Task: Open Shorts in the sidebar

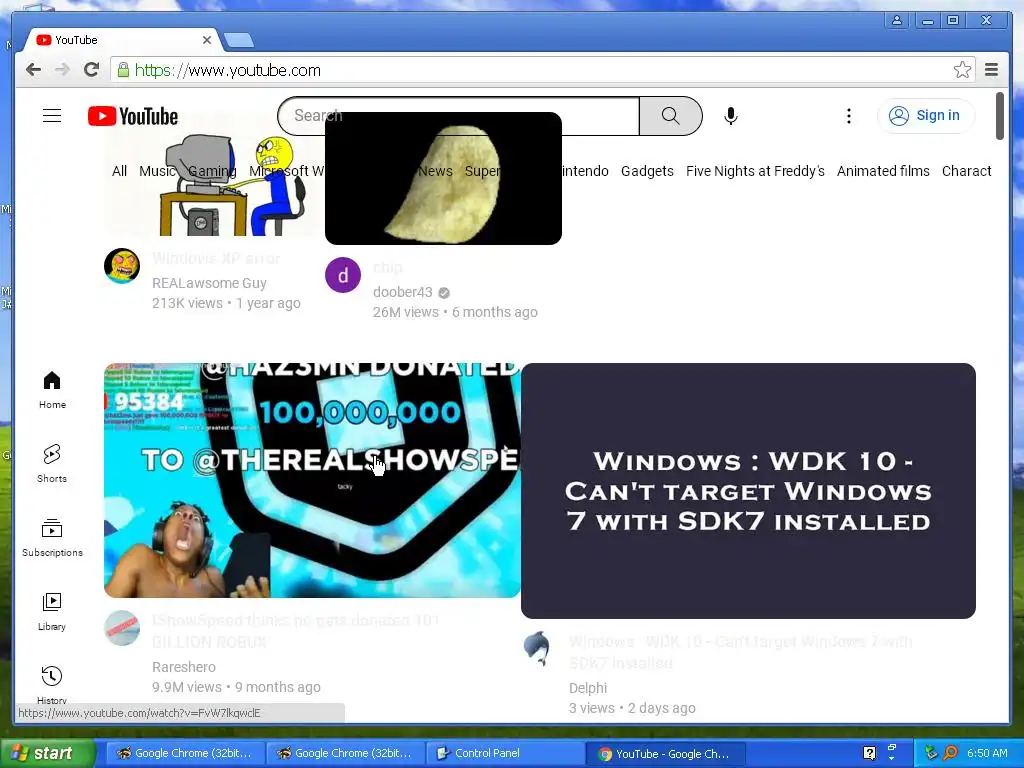Action: coord(52,464)
